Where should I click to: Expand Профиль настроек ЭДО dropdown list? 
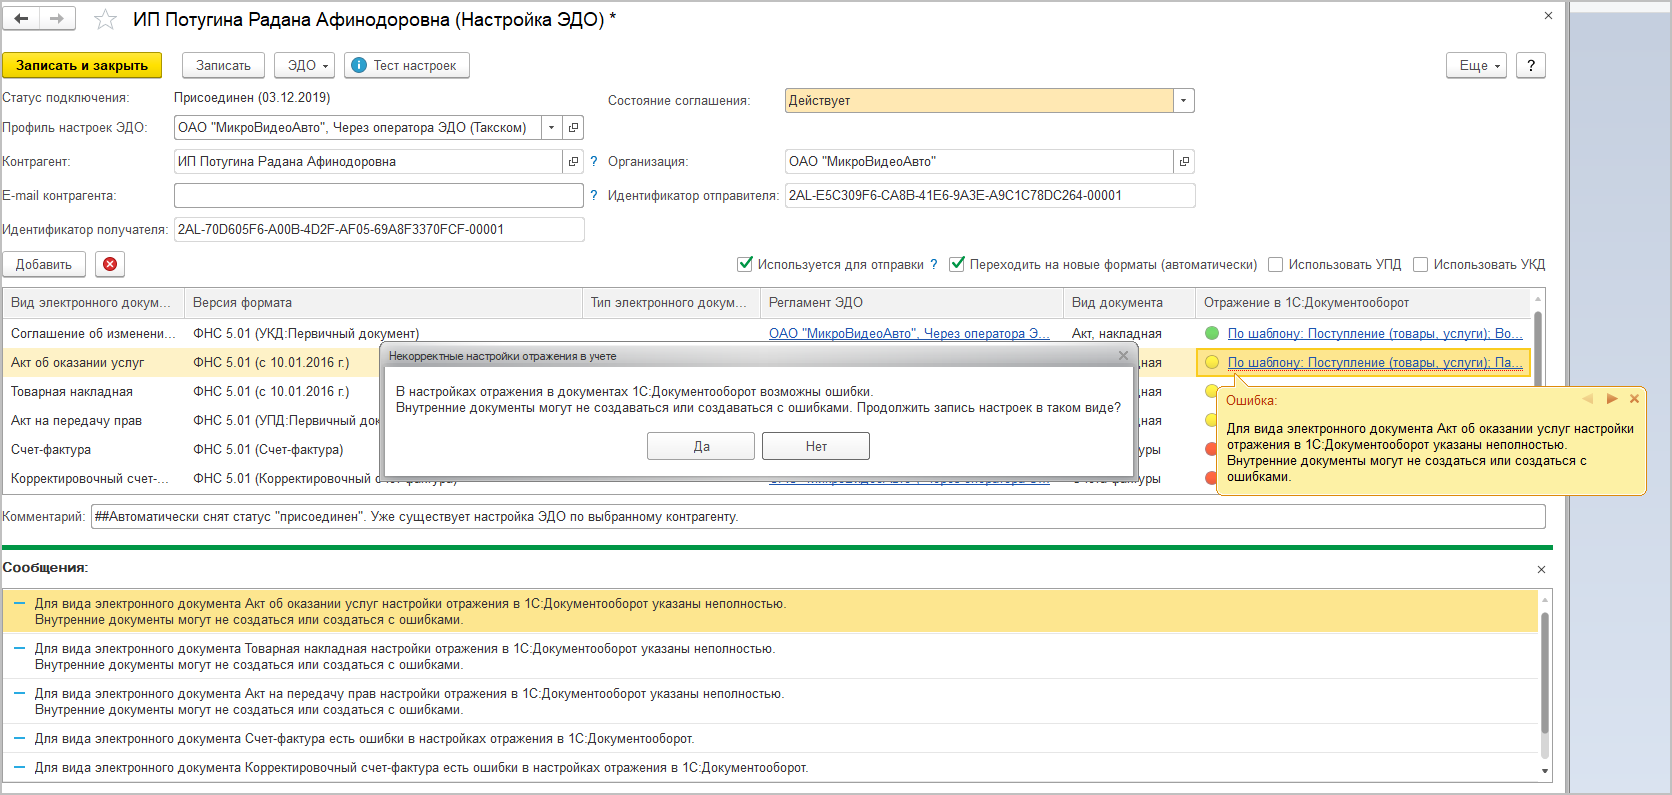pos(551,127)
